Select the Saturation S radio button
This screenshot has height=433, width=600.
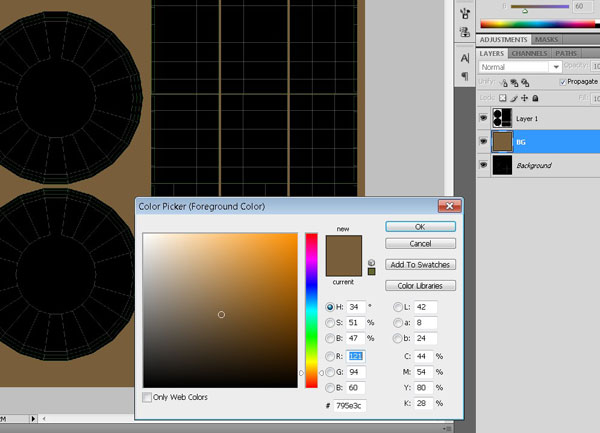(331, 323)
